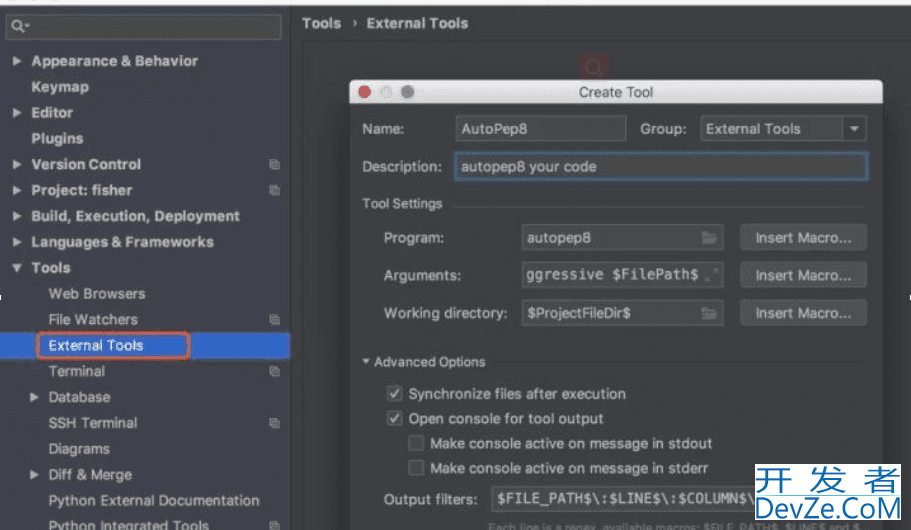Click the project-level icon beside SSH Terminal
Image resolution: width=911 pixels, height=530 pixels.
tap(275, 422)
